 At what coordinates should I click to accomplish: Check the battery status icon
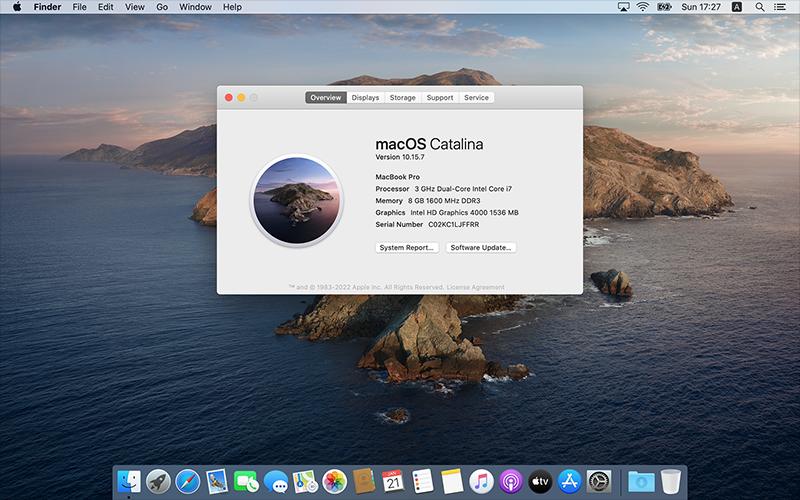click(664, 7)
